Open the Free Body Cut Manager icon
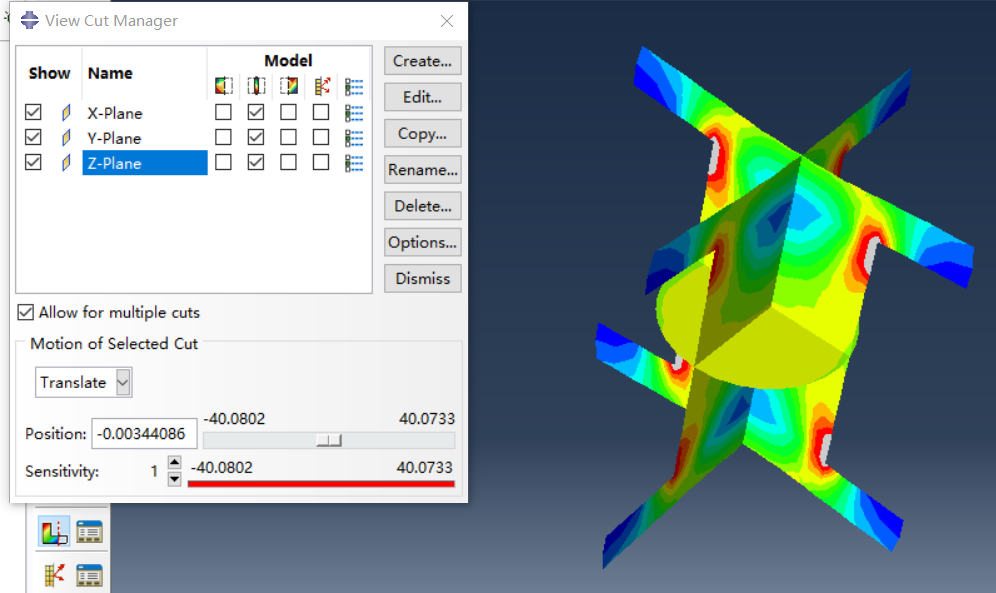Image resolution: width=996 pixels, height=593 pixels. click(x=90, y=575)
